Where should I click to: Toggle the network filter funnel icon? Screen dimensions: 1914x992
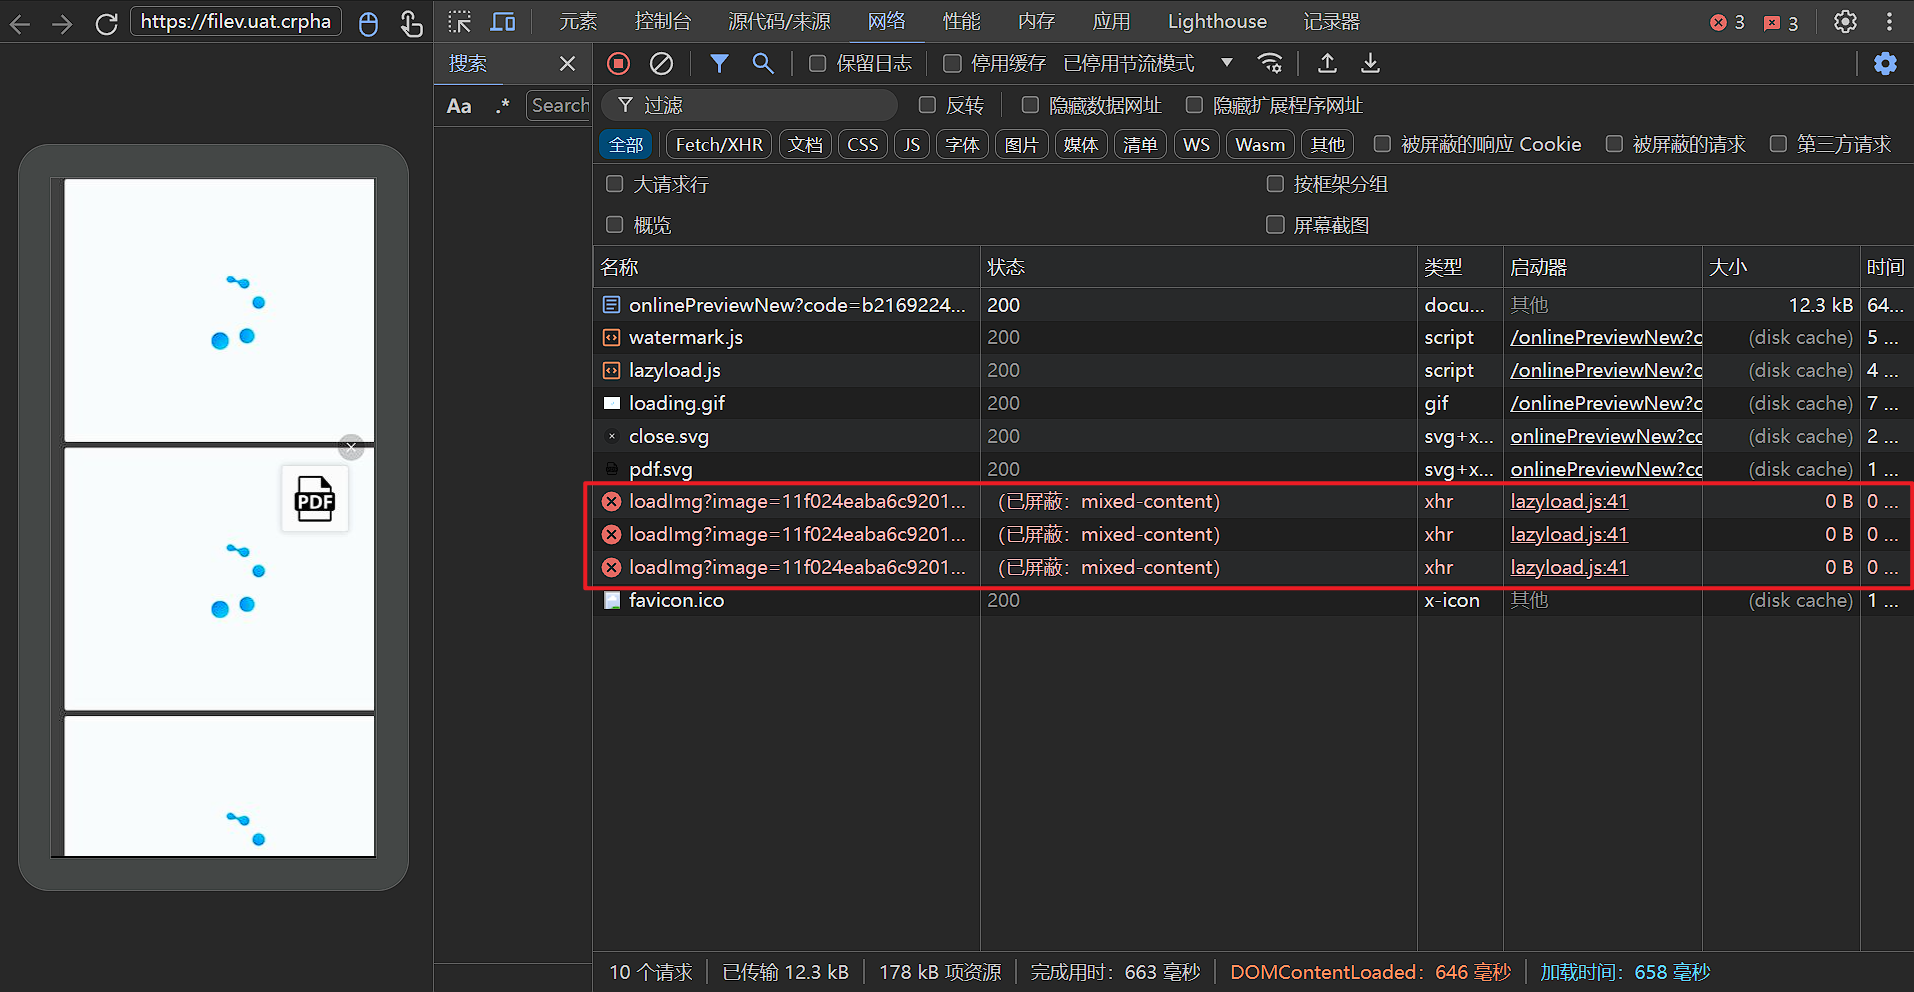[719, 64]
